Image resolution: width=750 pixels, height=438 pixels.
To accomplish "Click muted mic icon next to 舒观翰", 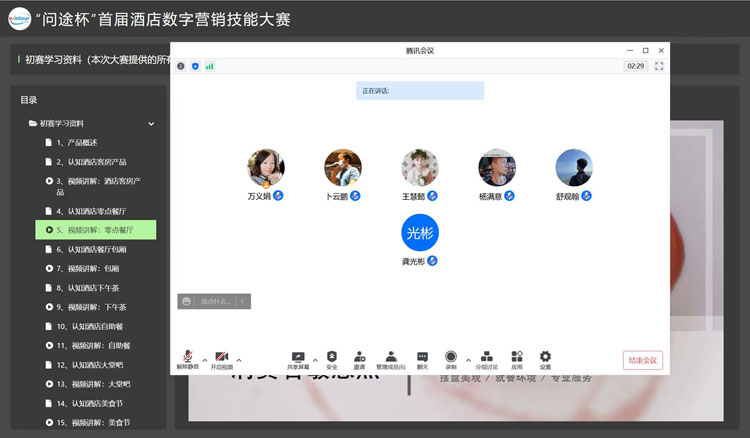I will click(586, 196).
